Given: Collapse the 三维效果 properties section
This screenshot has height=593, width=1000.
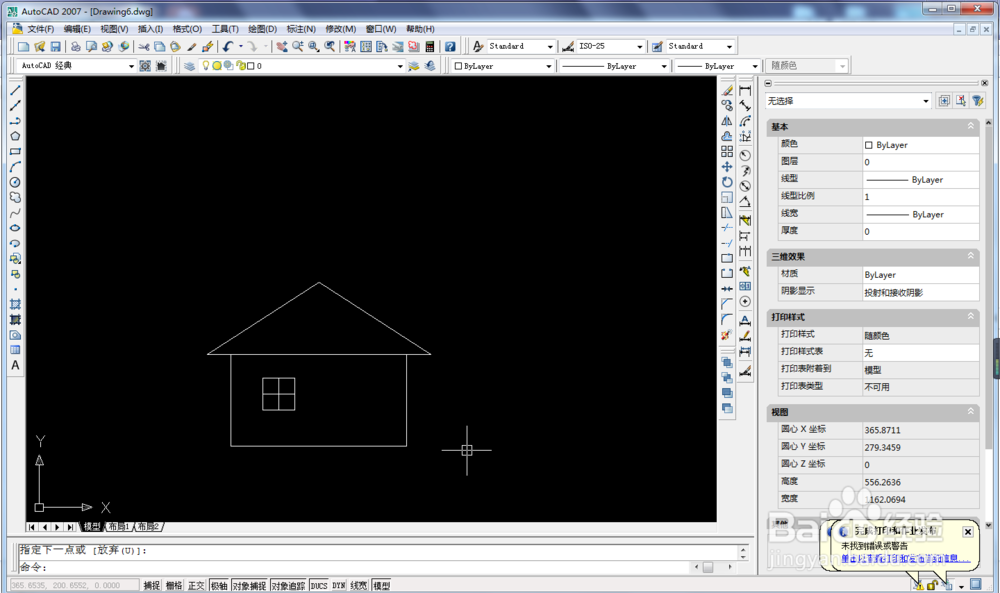Looking at the screenshot, I should click(971, 256).
